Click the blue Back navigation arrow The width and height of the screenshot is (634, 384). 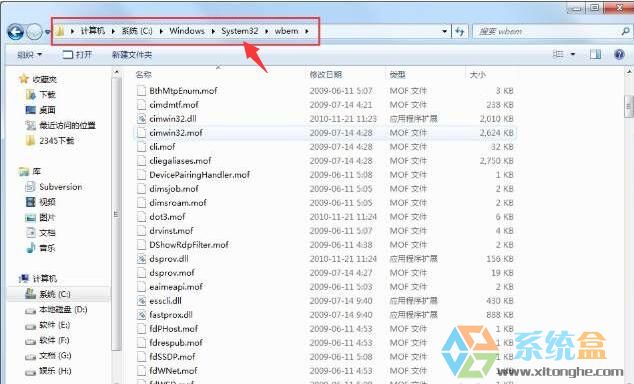coord(16,32)
